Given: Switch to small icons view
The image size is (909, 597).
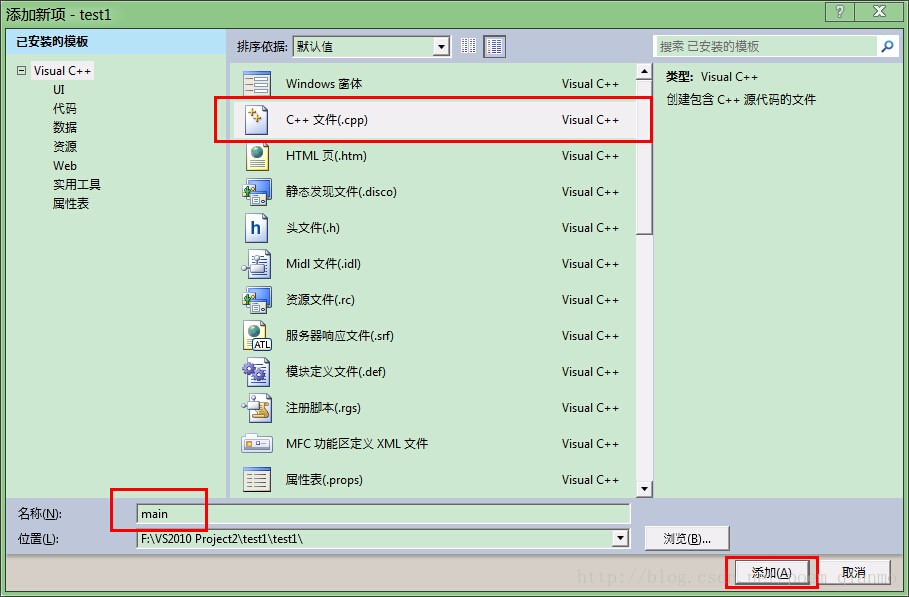Looking at the screenshot, I should click(x=469, y=46).
